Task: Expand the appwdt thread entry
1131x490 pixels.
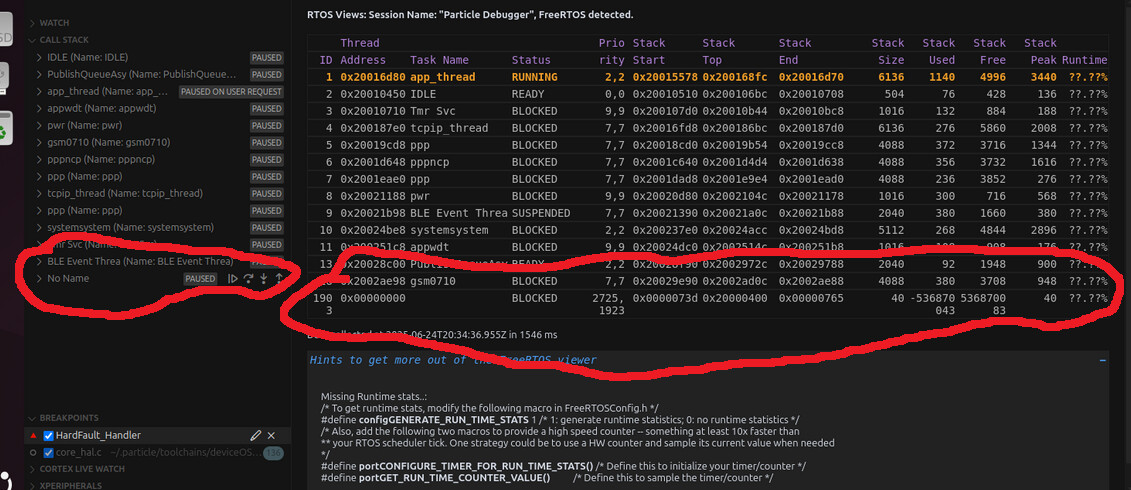Action: [40, 108]
